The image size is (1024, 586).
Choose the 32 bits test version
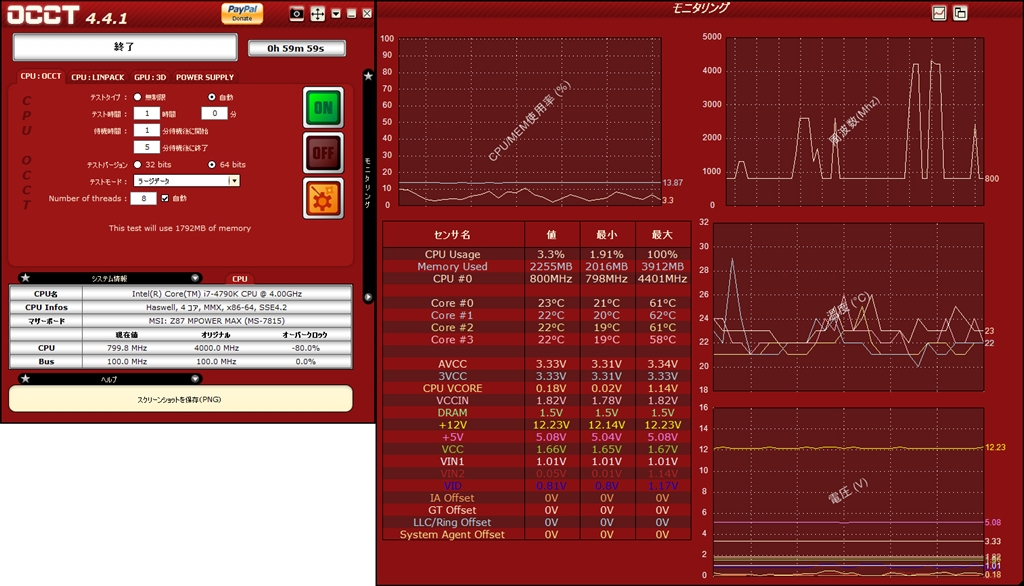pos(137,165)
